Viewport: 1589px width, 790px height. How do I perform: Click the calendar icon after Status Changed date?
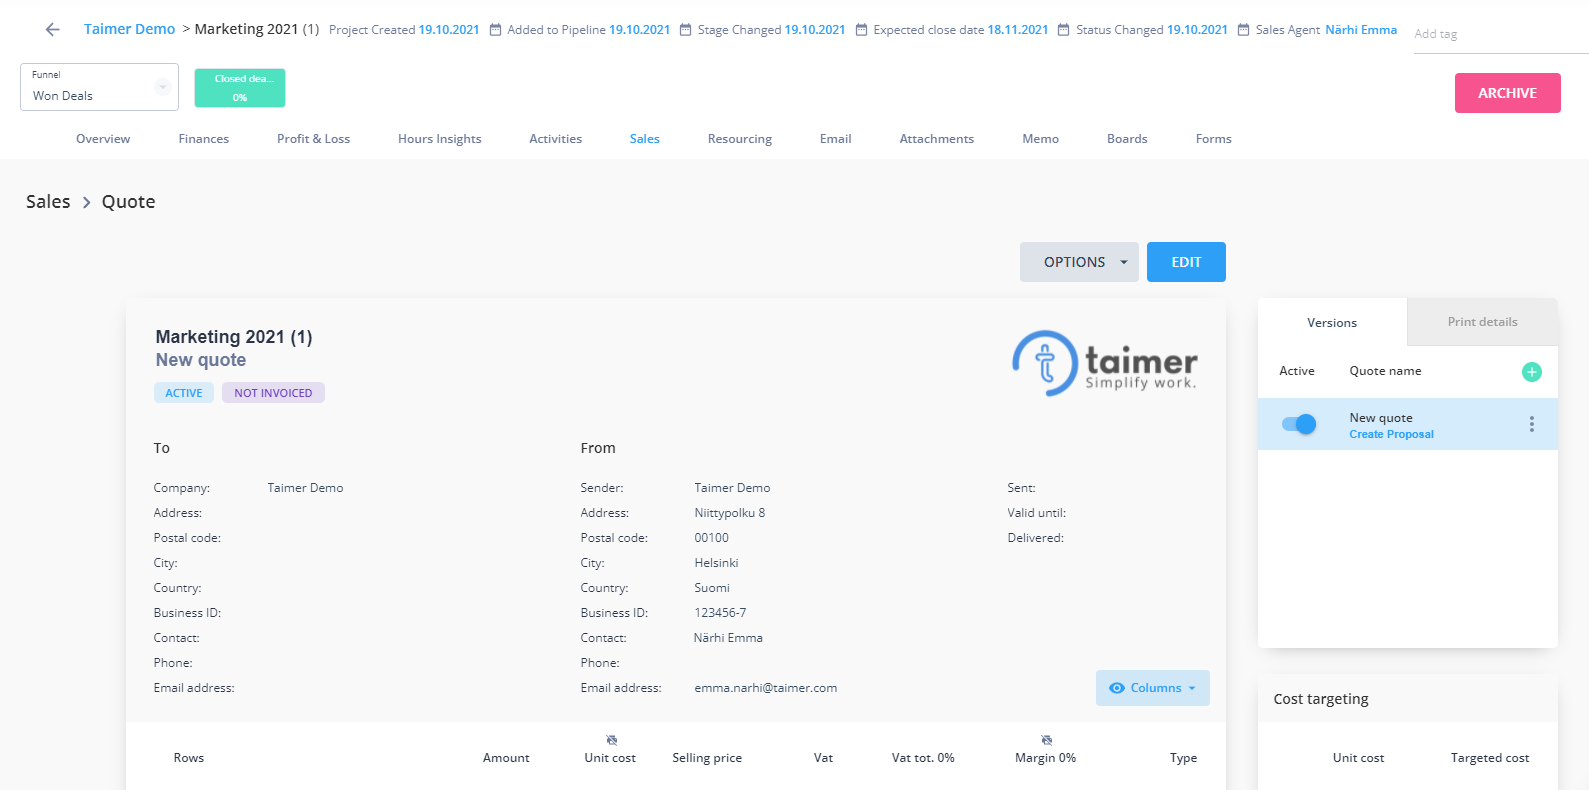pos(1243,30)
